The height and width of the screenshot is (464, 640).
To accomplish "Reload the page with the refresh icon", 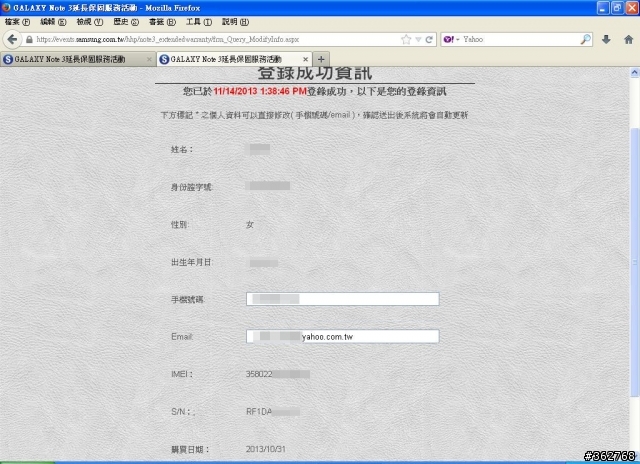I will coord(429,40).
